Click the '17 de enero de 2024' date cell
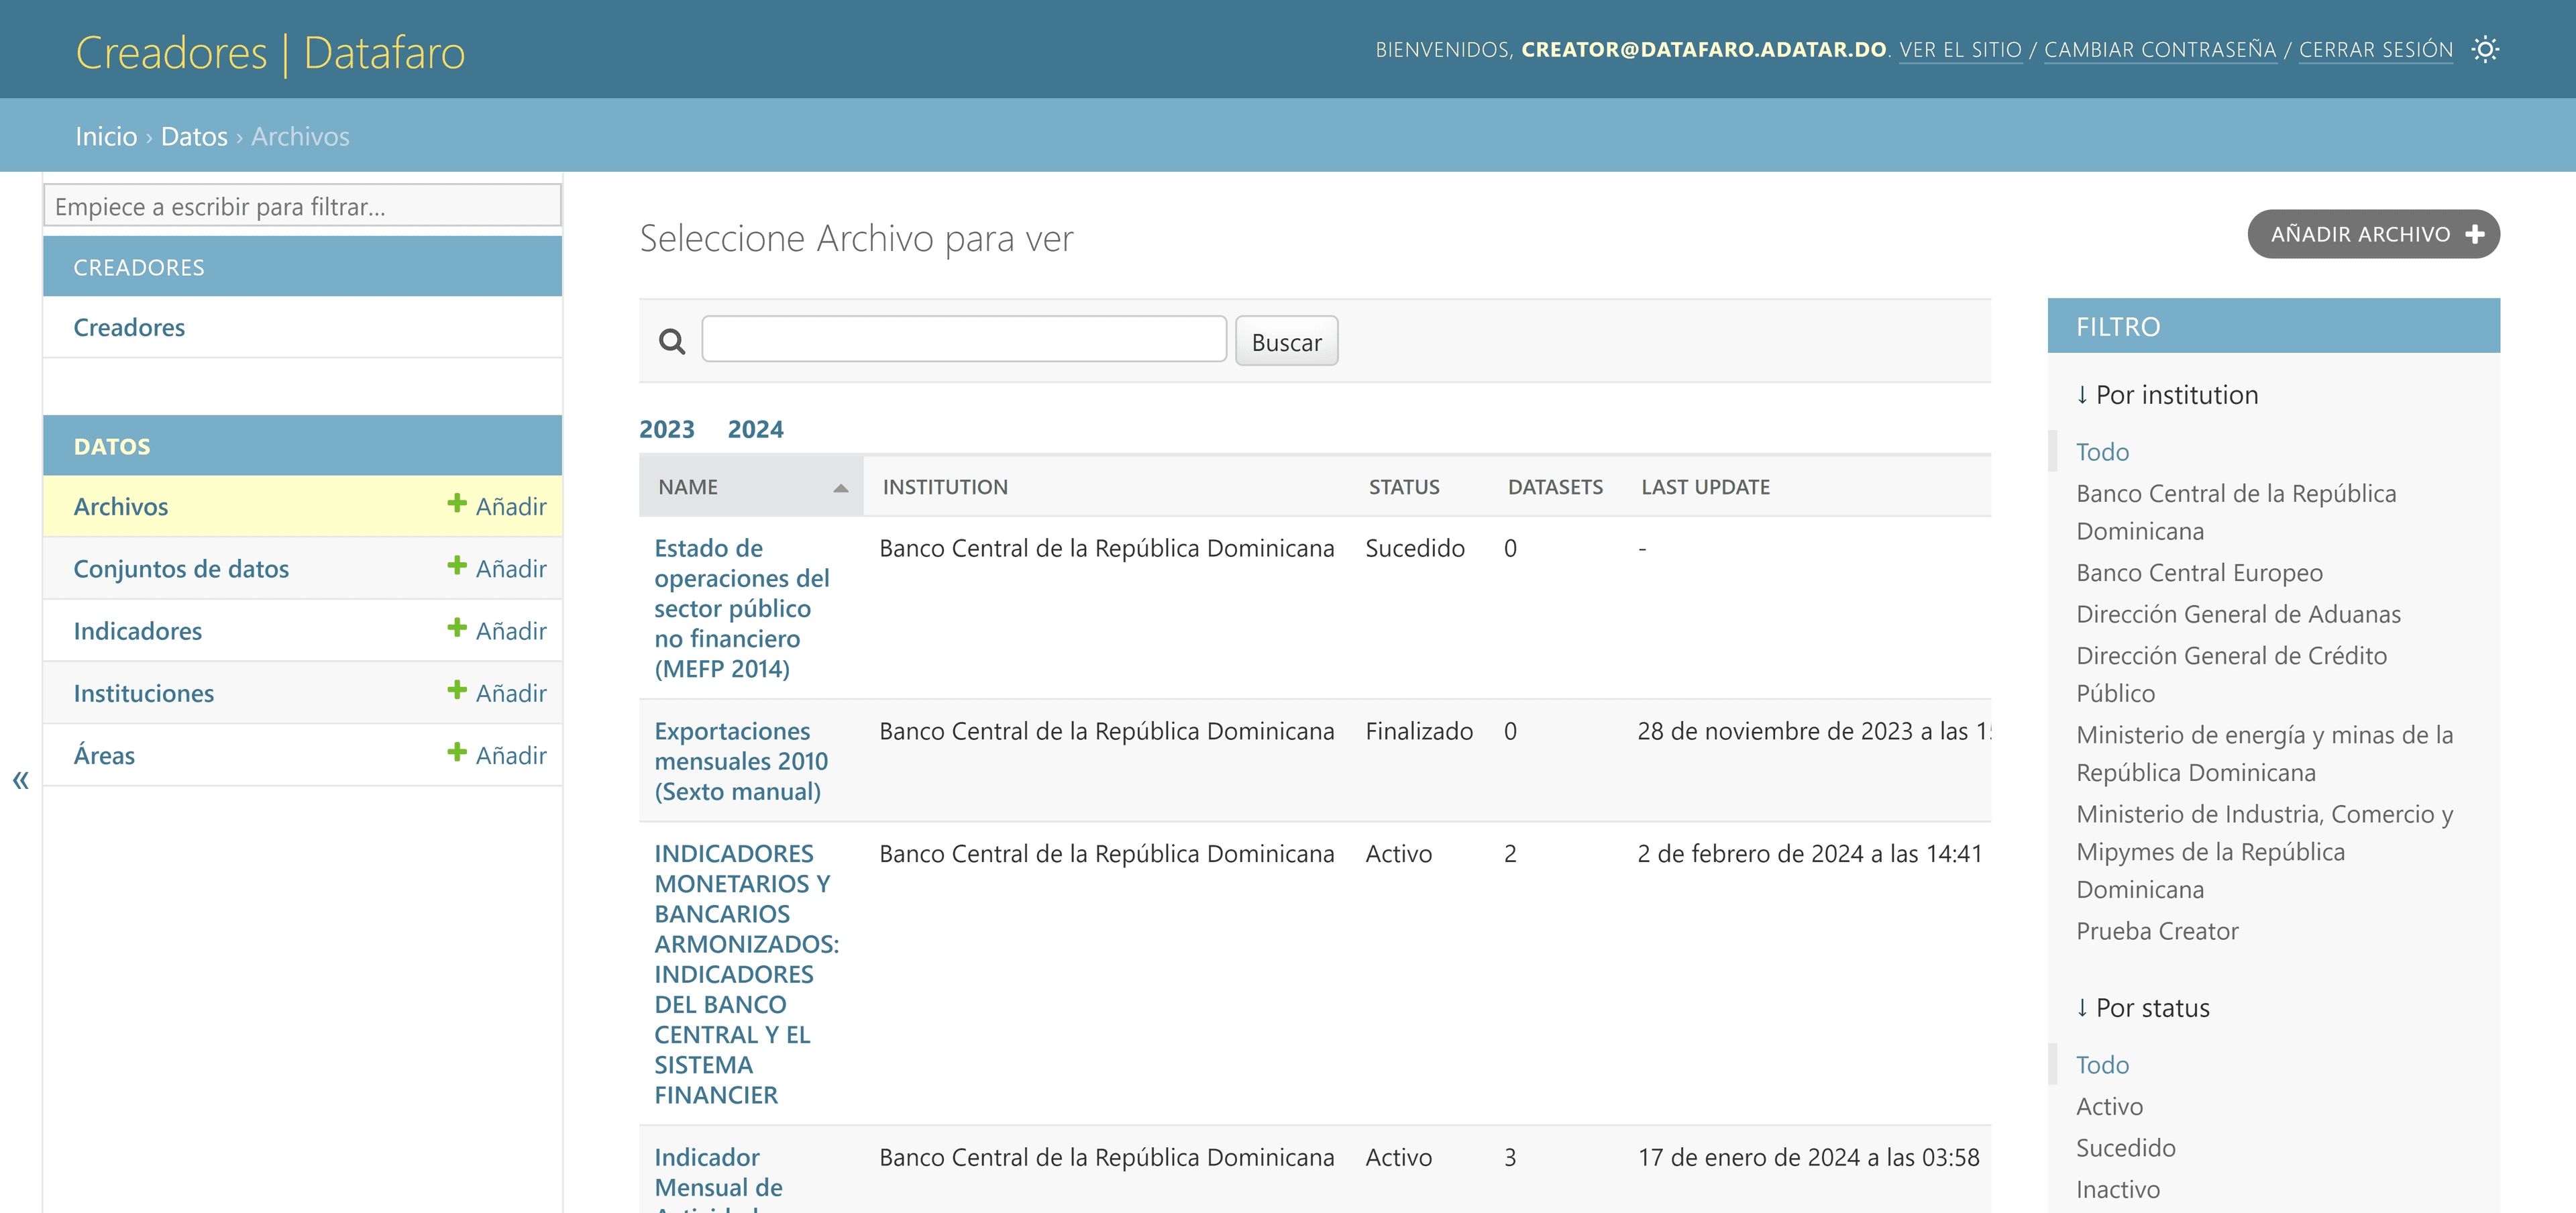 (1808, 1157)
